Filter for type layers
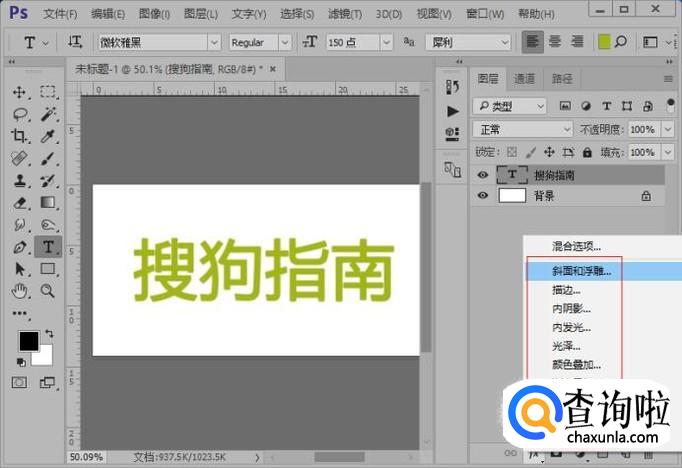 pos(606,106)
